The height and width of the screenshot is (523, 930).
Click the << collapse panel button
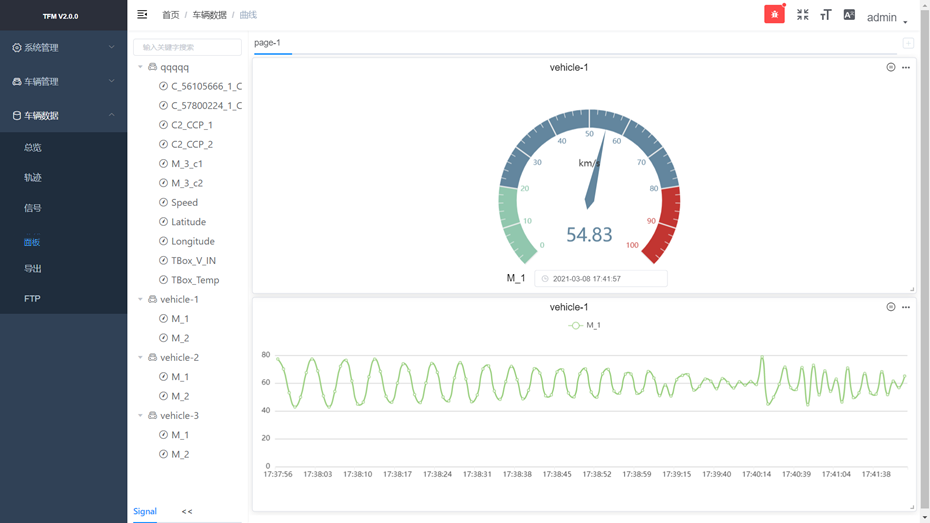point(187,511)
